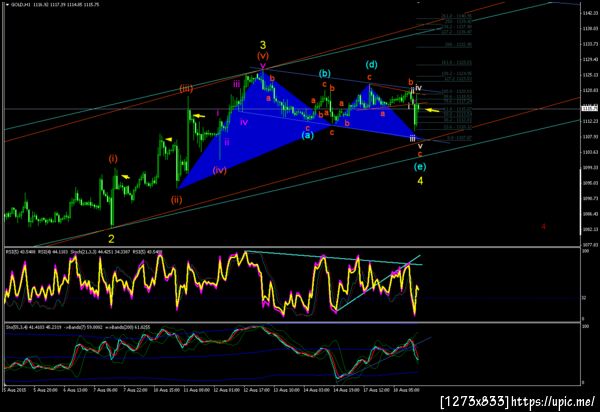
Task: Click the yellow arrow beside wave (iii)
Action: [x=199, y=116]
